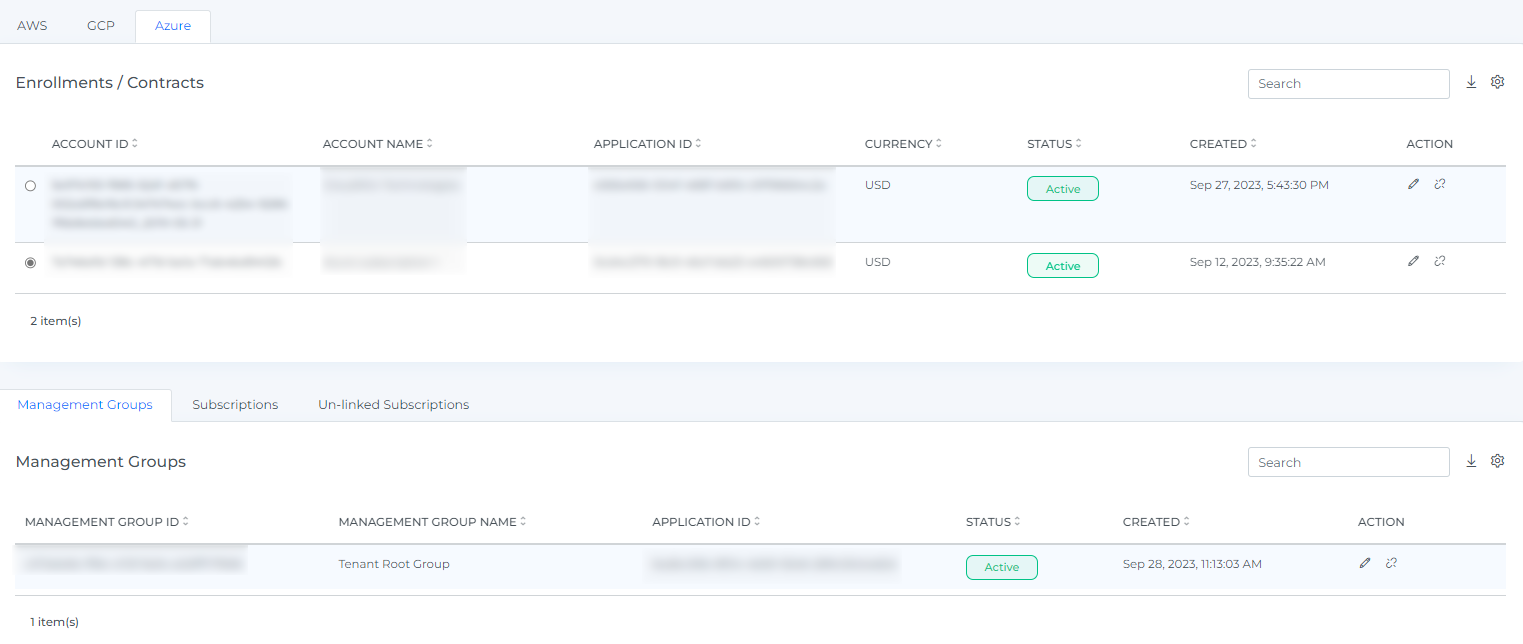Edit the enrollment created Sep 12, 2023
This screenshot has width=1523, height=644.
point(1413,261)
